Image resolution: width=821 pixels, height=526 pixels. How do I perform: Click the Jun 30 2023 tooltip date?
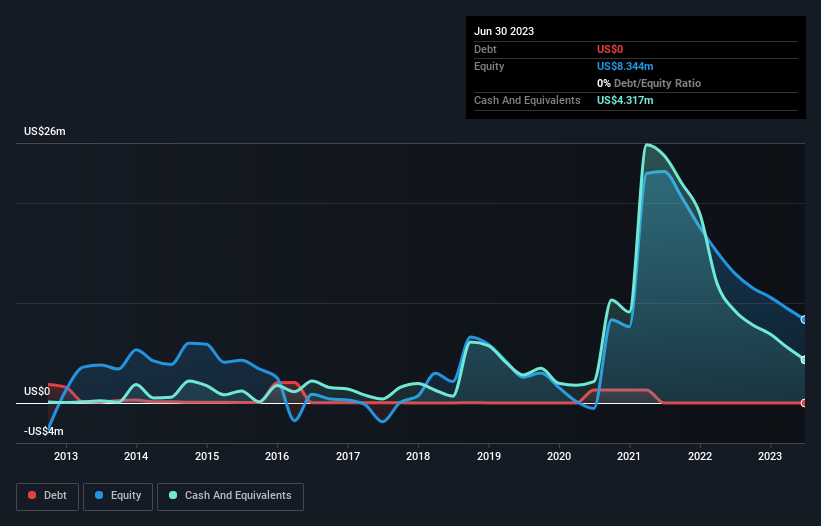point(504,31)
